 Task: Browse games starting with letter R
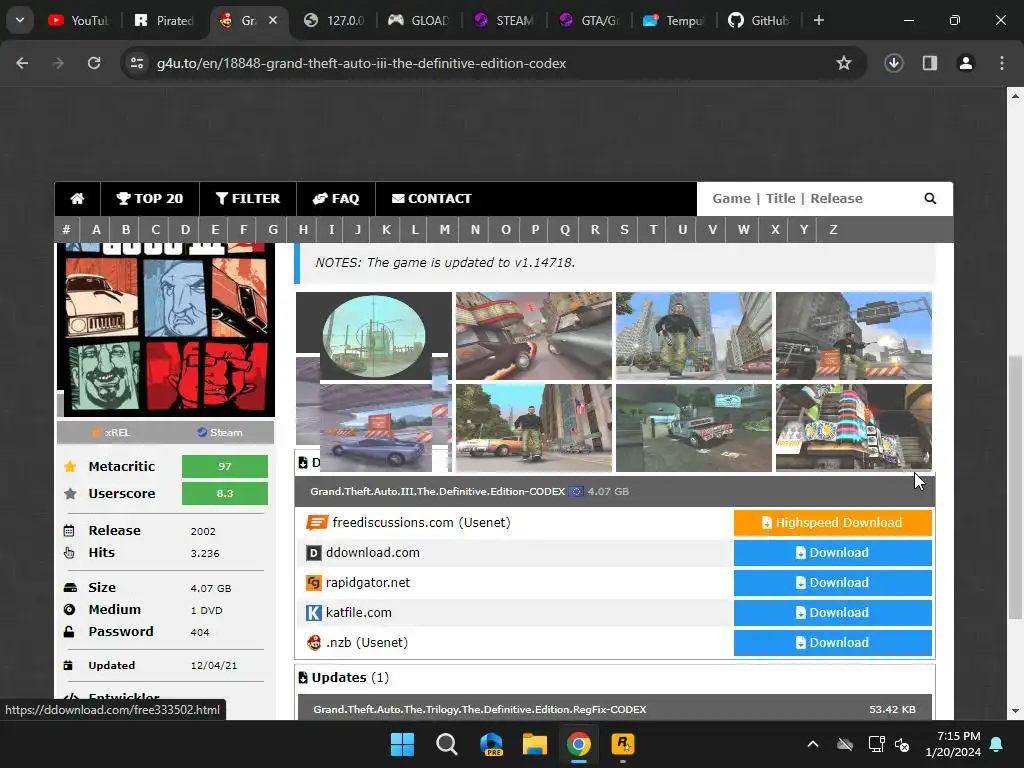595,230
